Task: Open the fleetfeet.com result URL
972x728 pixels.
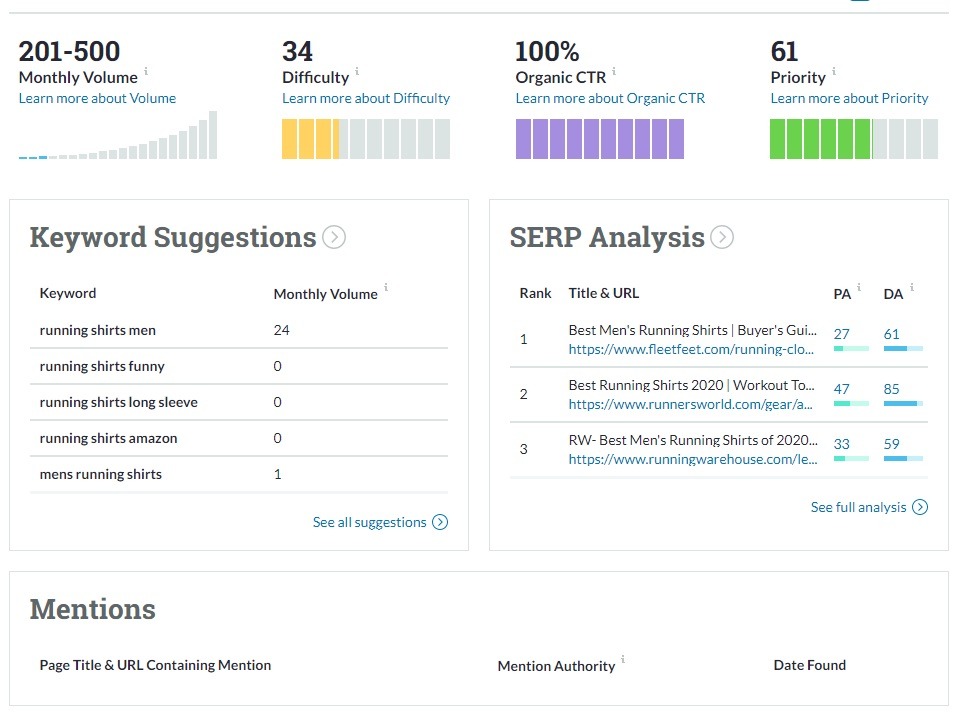Action: [x=691, y=349]
